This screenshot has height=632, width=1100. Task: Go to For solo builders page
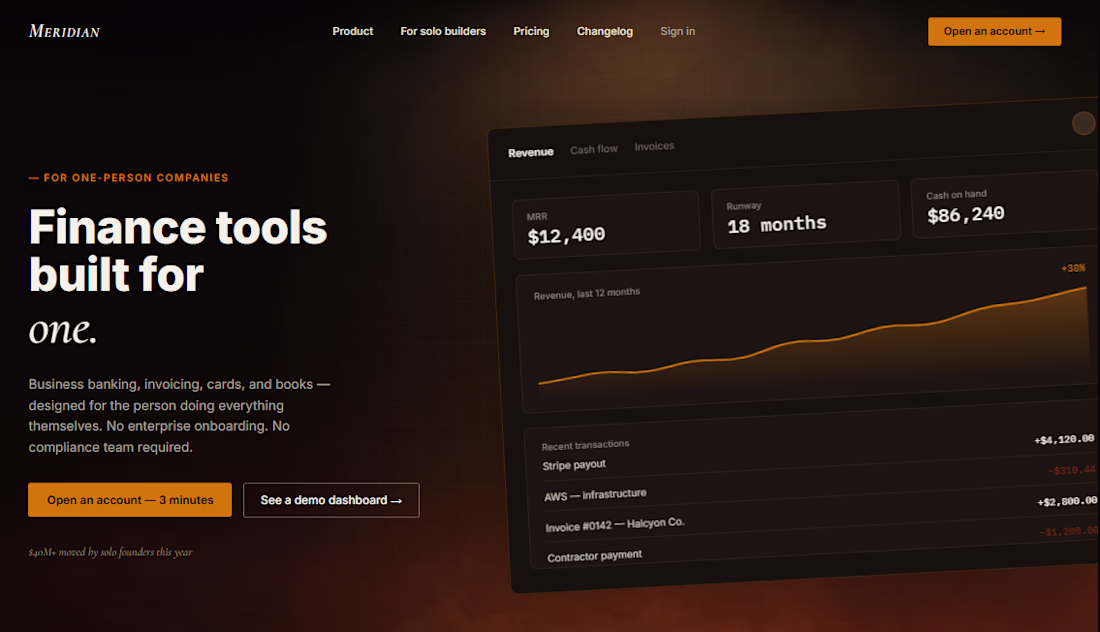[x=443, y=32]
